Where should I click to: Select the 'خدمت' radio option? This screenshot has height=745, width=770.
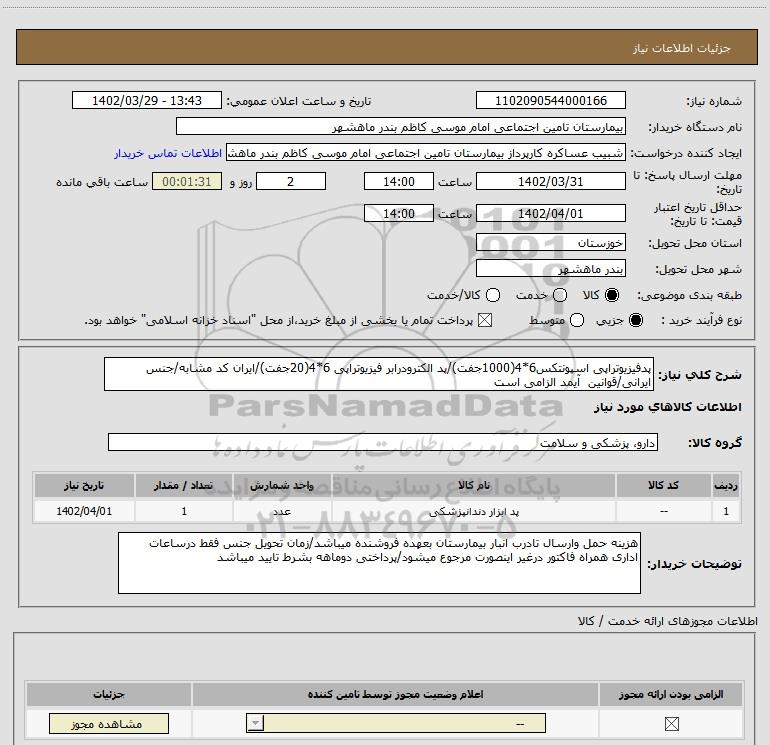pos(558,296)
